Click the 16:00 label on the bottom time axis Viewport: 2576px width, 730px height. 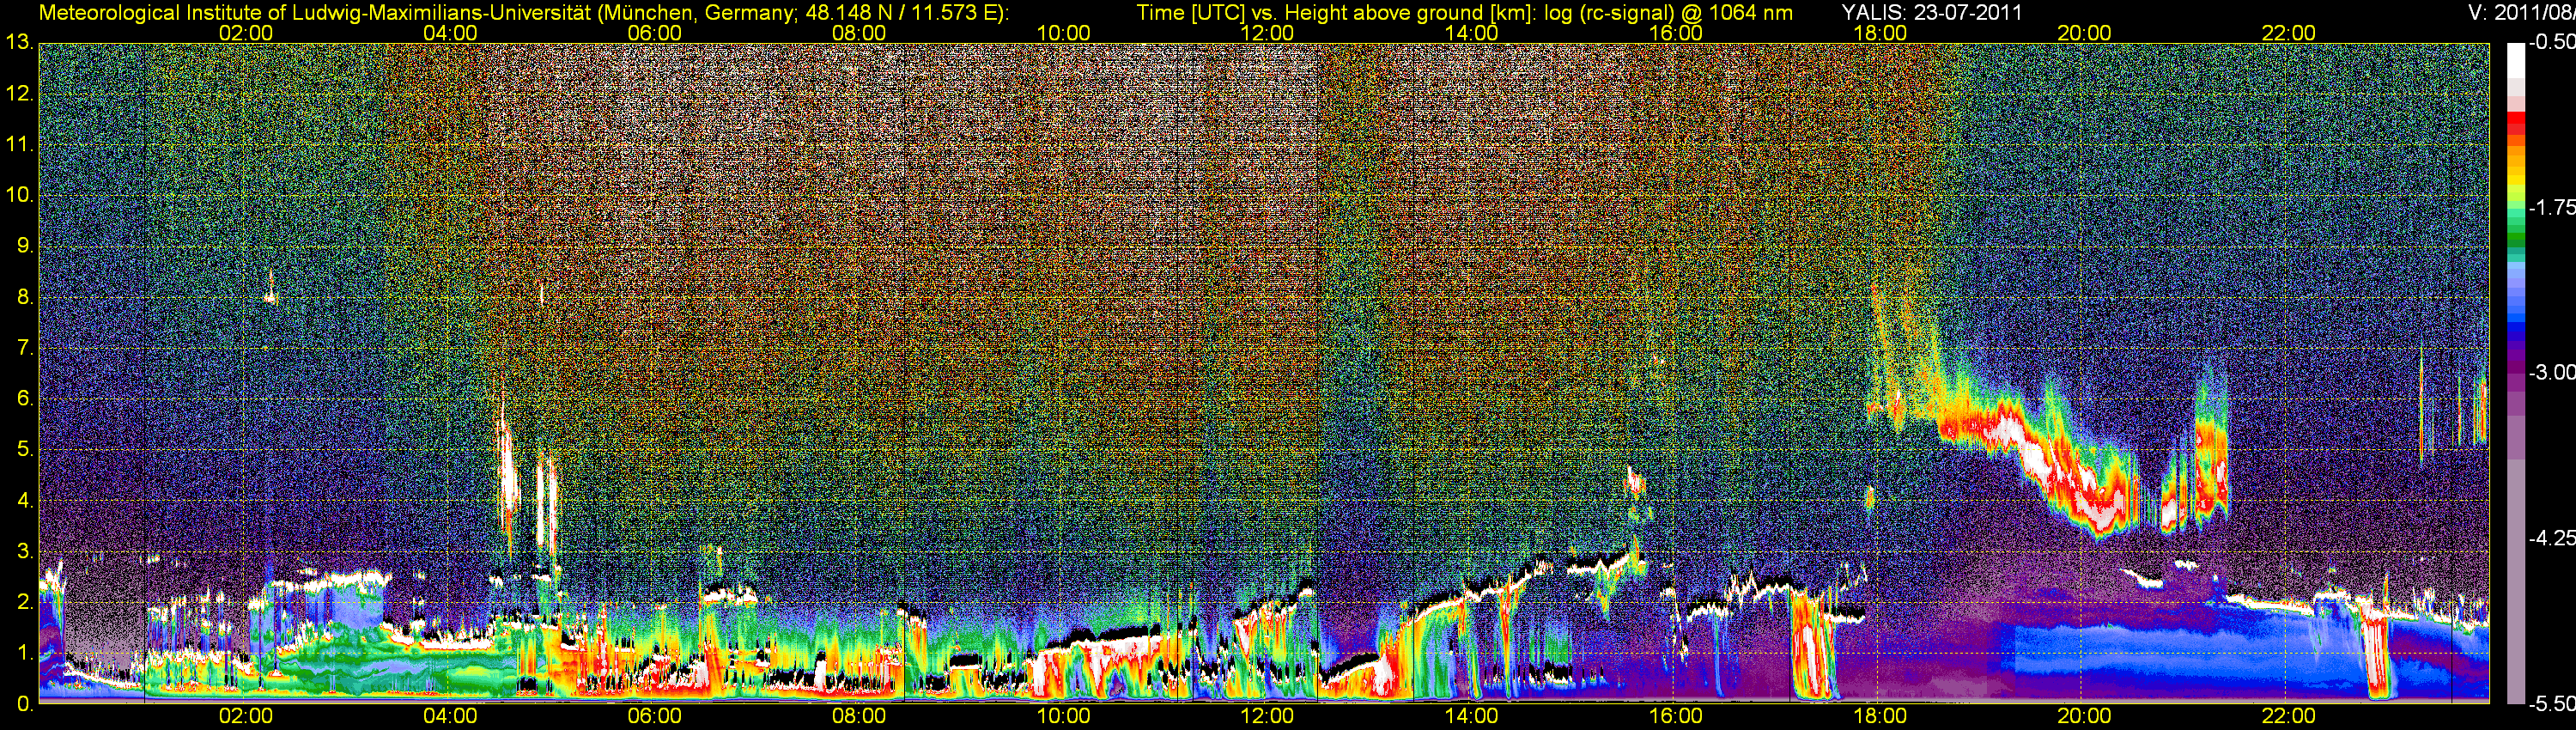pyautogui.click(x=1676, y=716)
